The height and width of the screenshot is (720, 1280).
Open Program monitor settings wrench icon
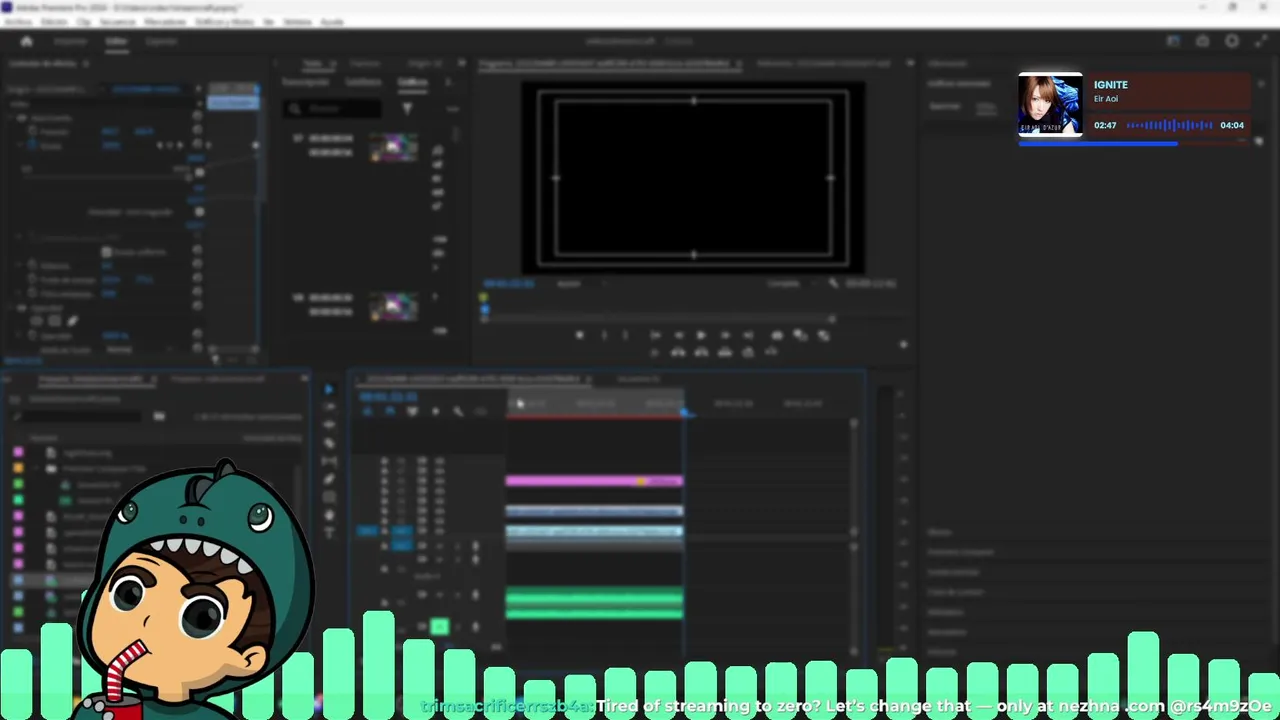coord(833,284)
